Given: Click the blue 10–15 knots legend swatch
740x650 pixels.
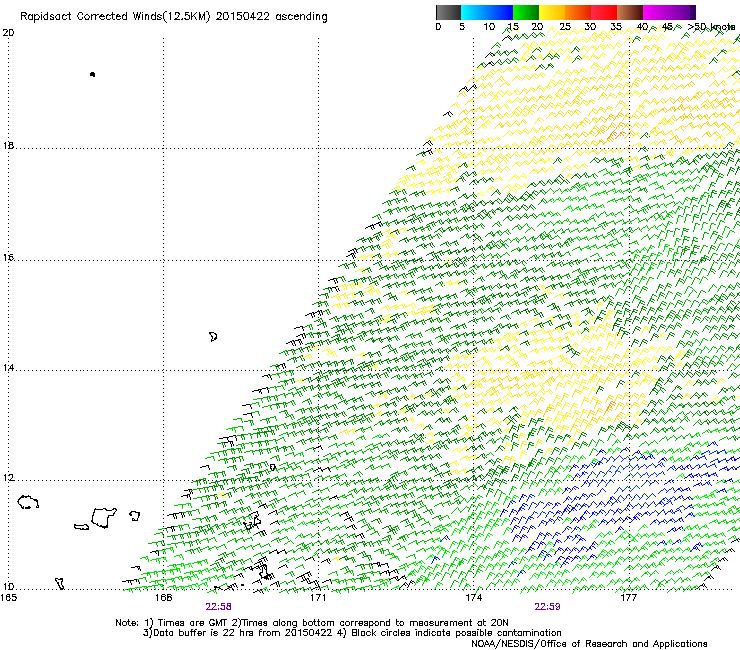Looking at the screenshot, I should (500, 12).
